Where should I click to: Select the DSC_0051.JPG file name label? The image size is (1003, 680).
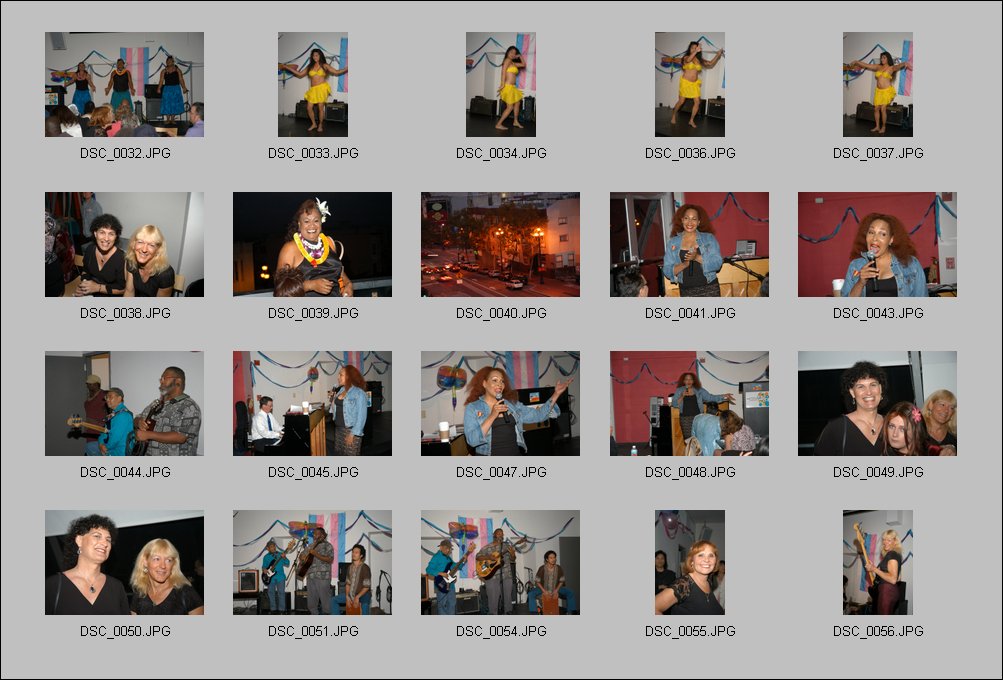click(313, 631)
